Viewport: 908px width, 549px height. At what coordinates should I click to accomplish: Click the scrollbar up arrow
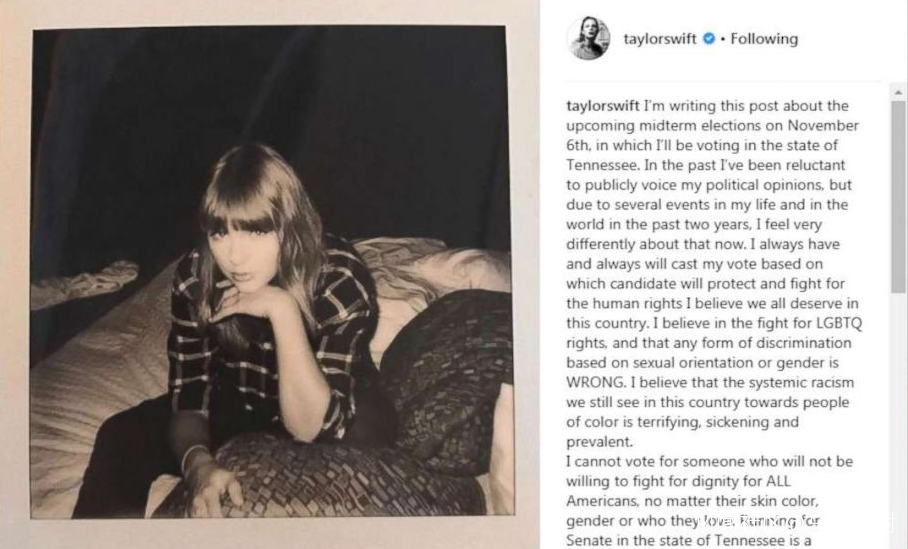[x=898, y=93]
